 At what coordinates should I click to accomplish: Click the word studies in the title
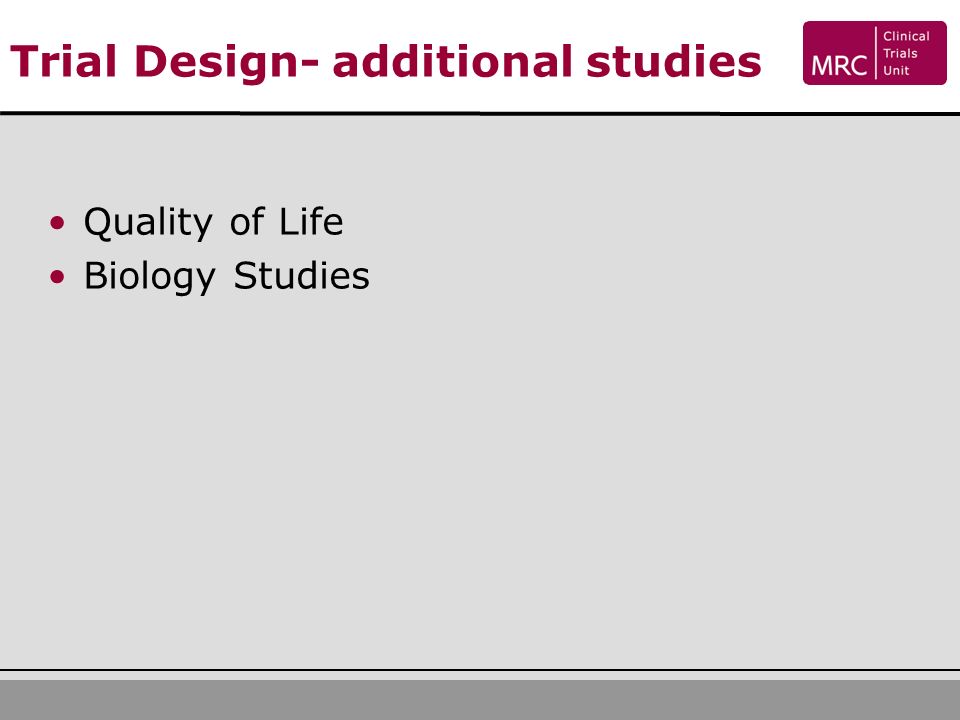coord(673,61)
